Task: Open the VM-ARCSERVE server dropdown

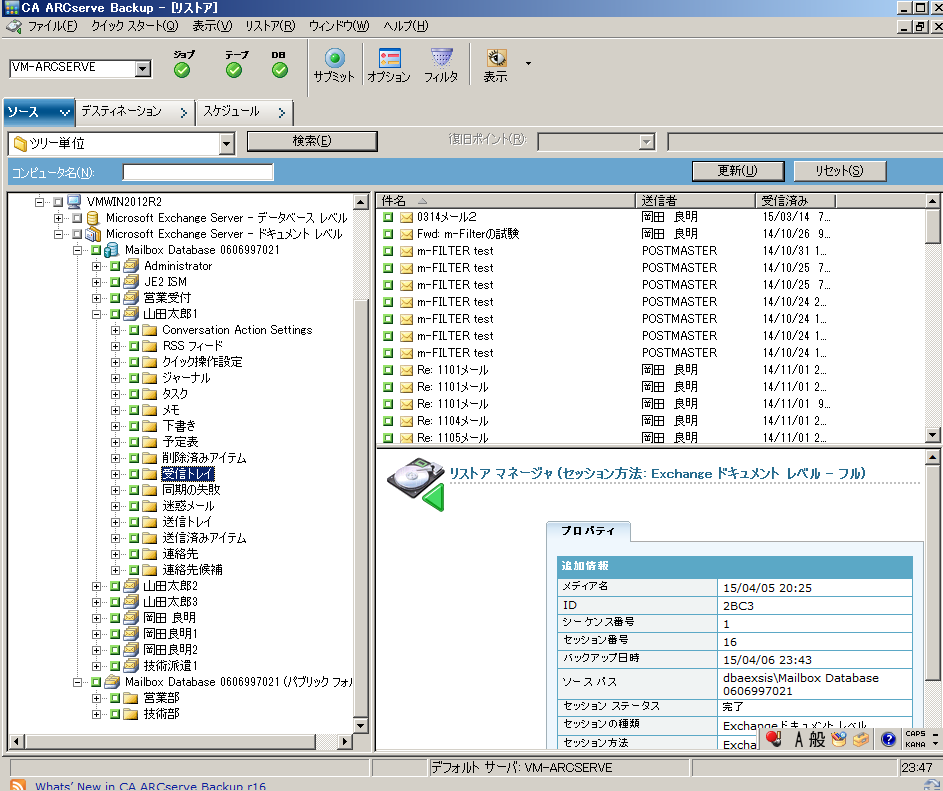Action: coord(142,69)
